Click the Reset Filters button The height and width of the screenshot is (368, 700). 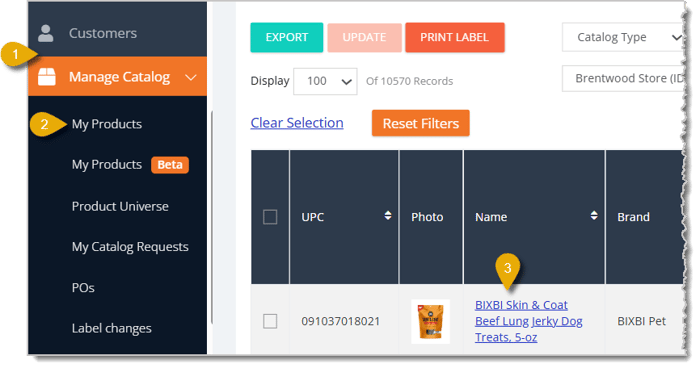[421, 123]
